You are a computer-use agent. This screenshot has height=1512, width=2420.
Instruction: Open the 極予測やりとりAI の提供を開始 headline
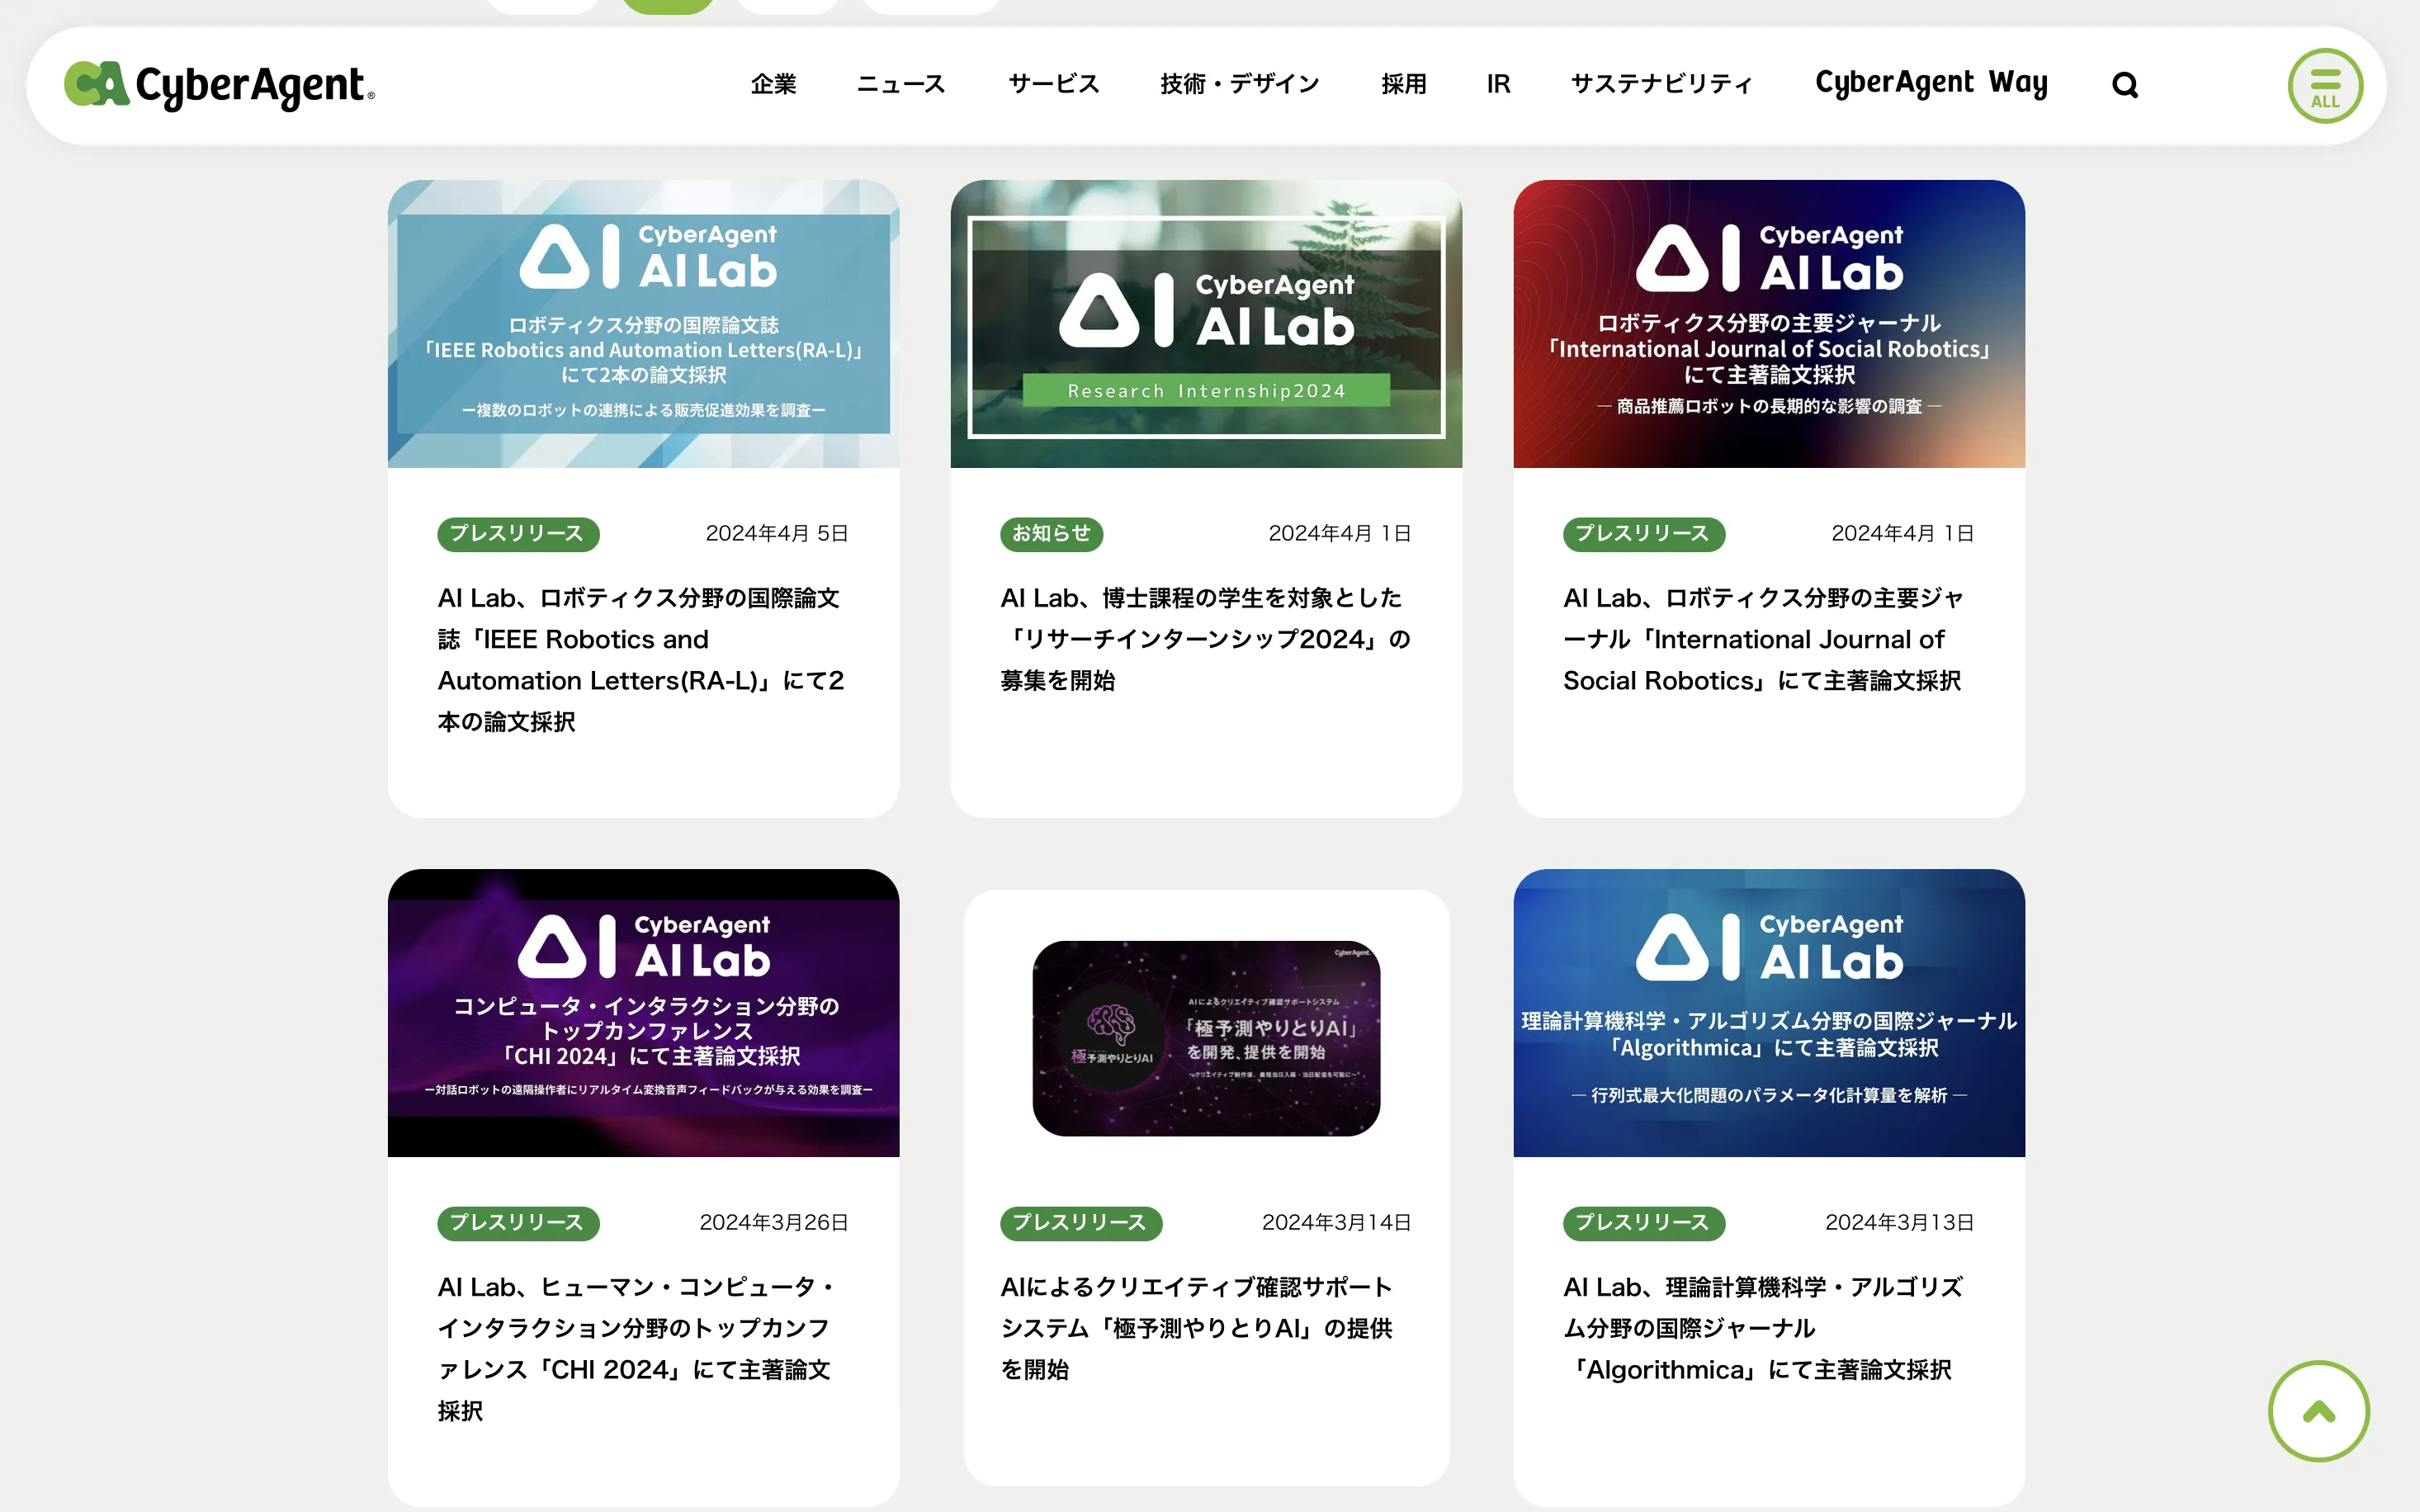click(x=1196, y=1328)
